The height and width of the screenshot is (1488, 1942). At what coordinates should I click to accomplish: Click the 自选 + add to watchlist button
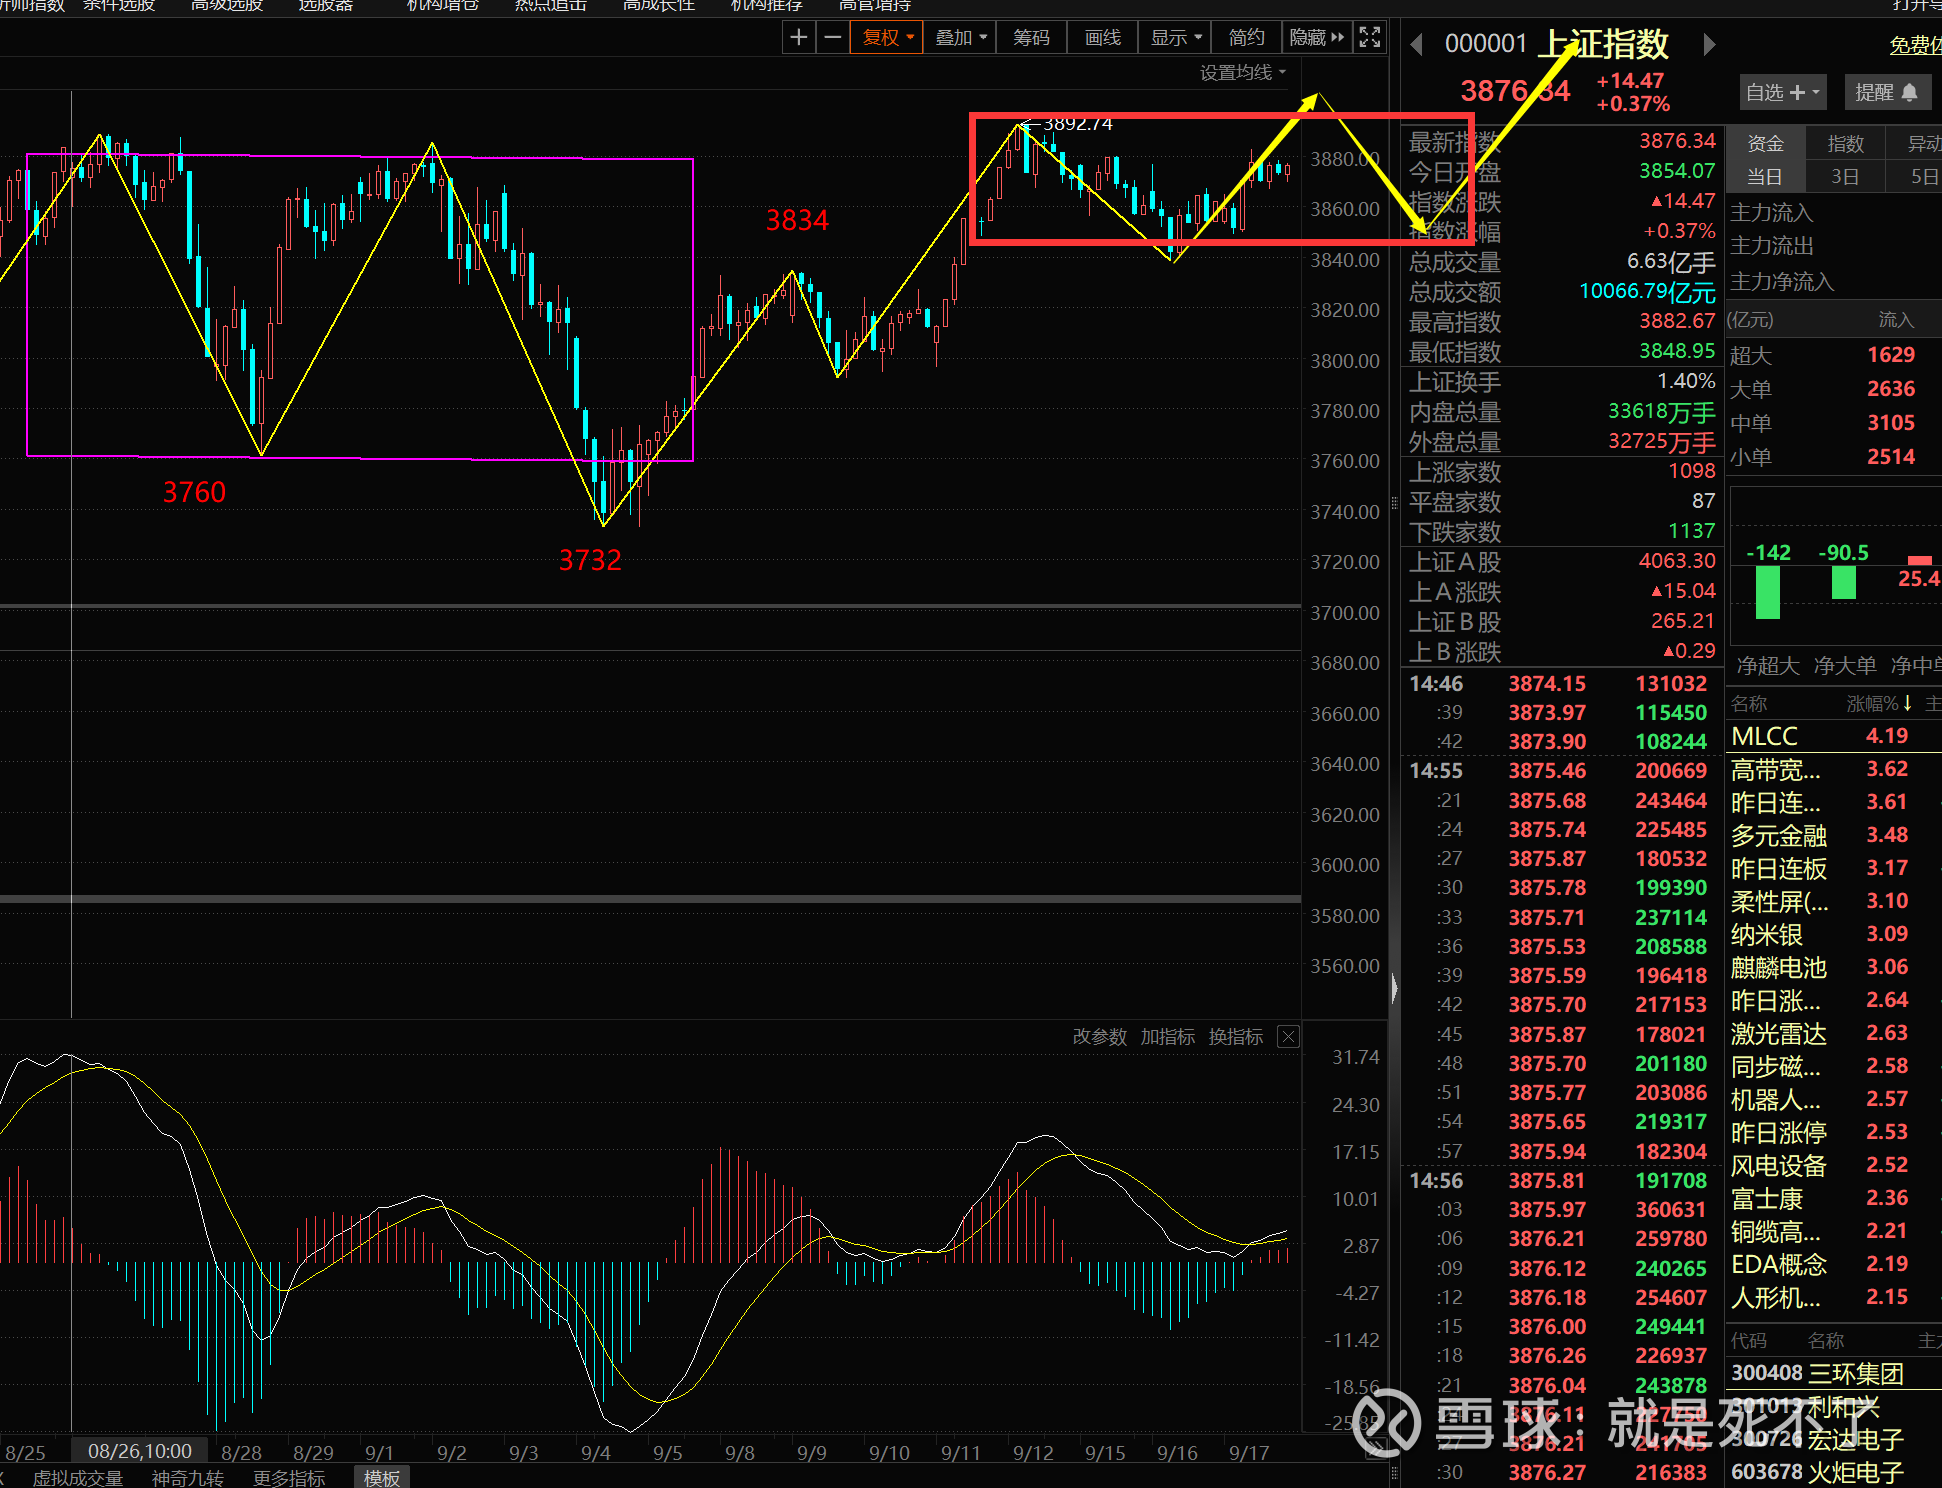1782,93
